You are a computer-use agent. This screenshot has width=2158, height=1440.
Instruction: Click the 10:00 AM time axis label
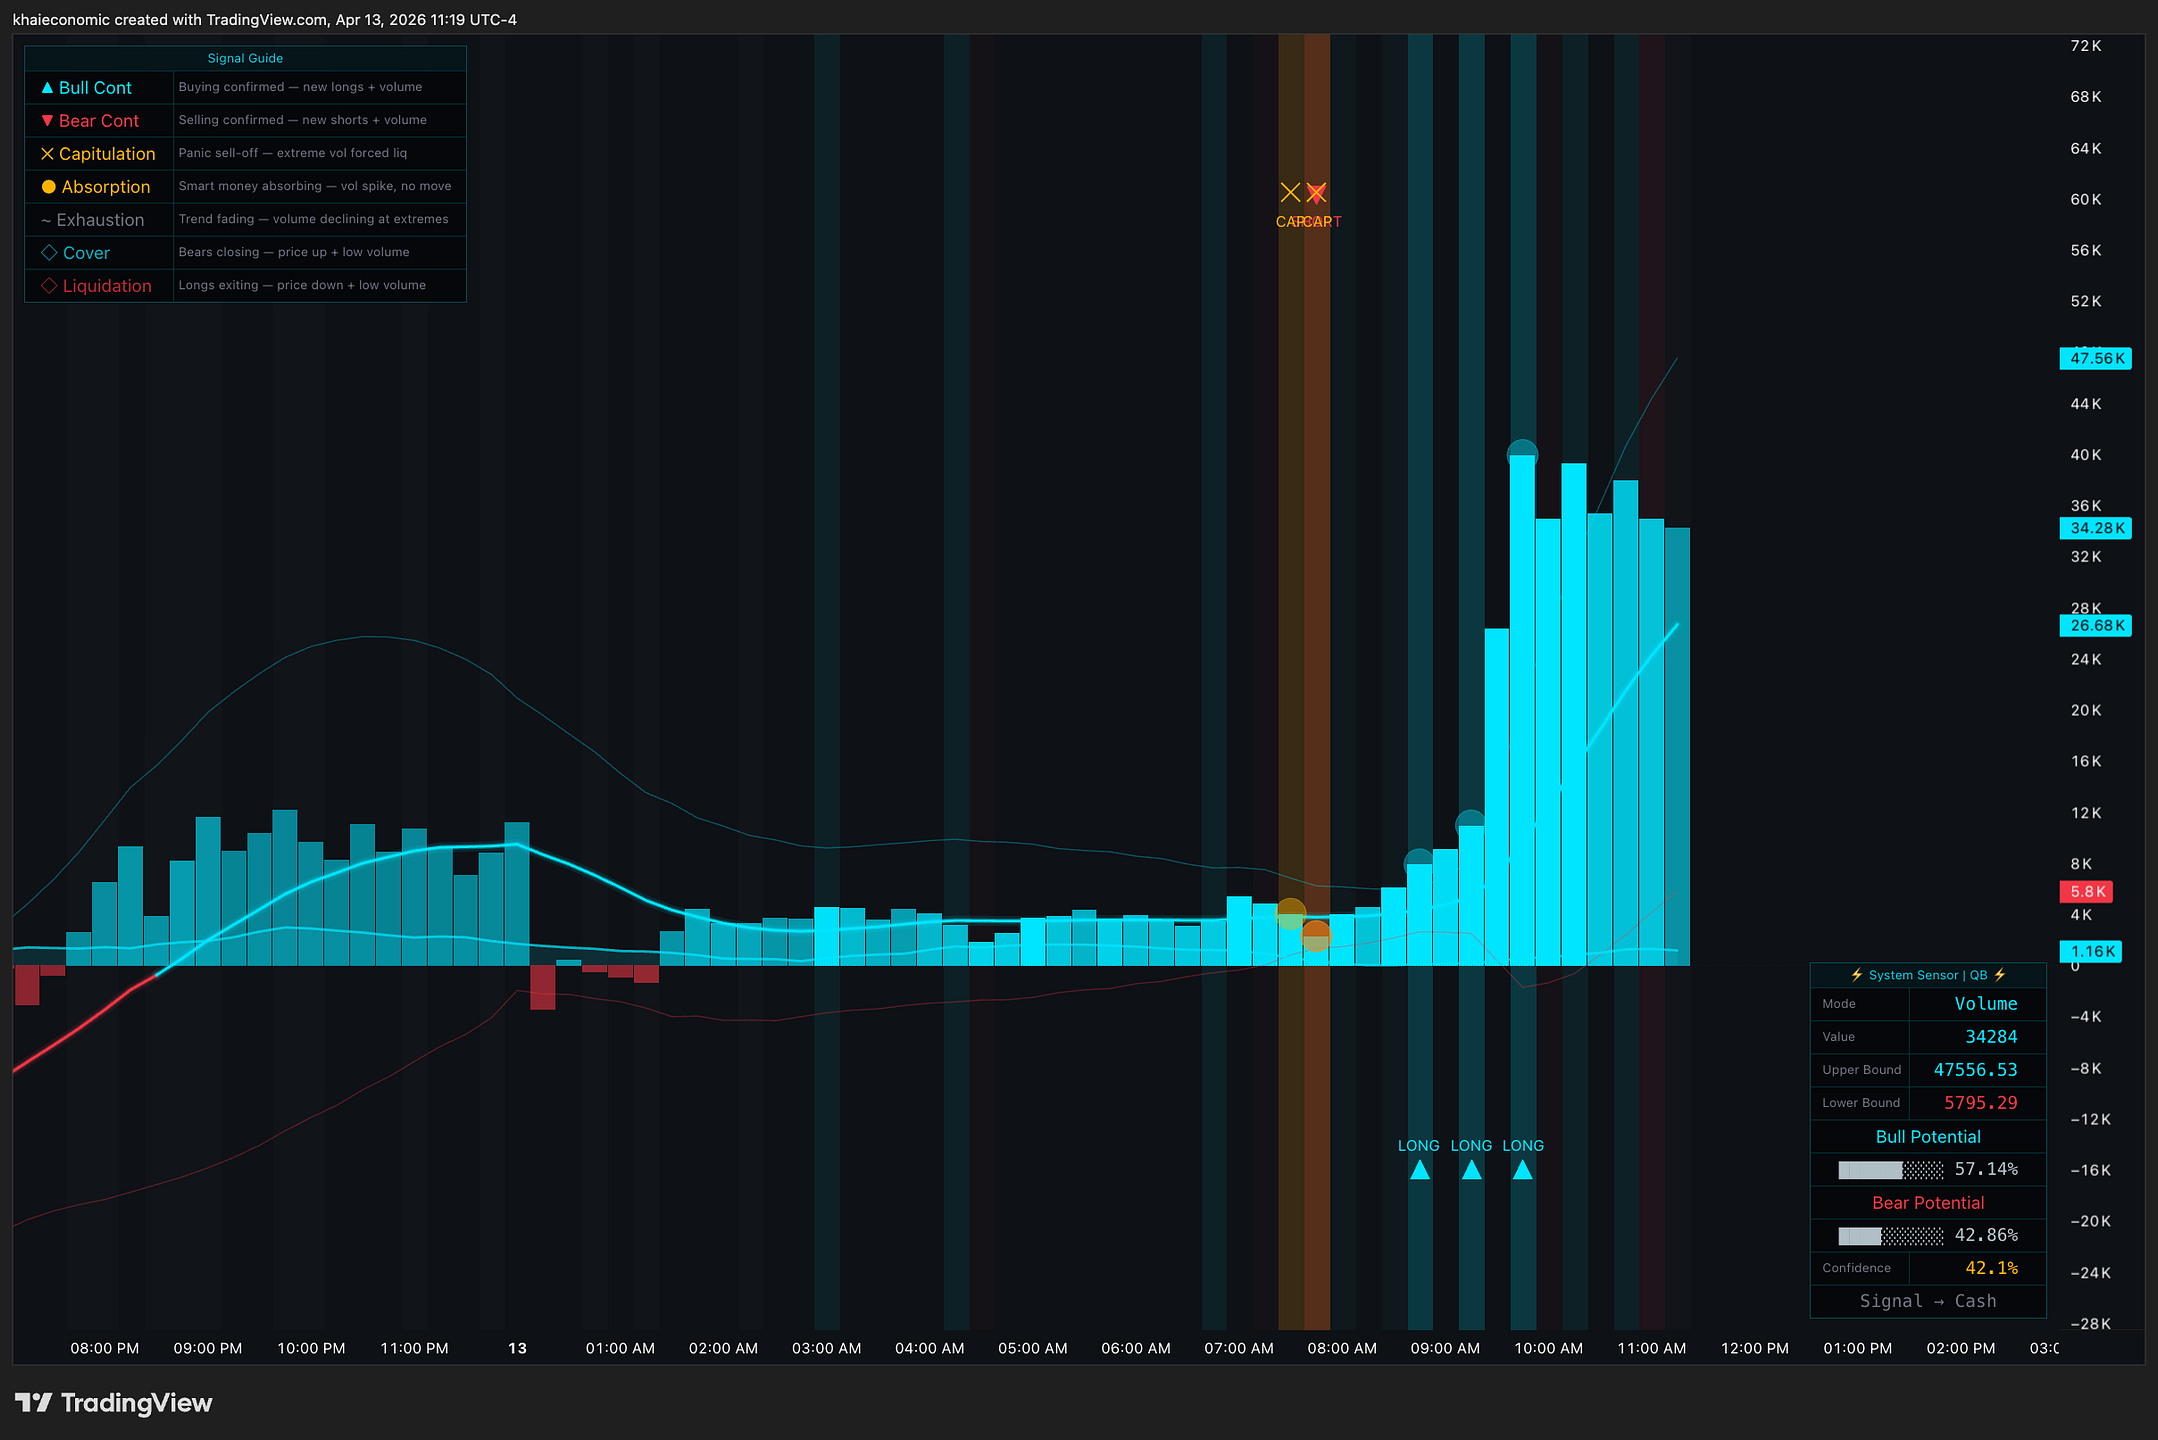click(1548, 1348)
